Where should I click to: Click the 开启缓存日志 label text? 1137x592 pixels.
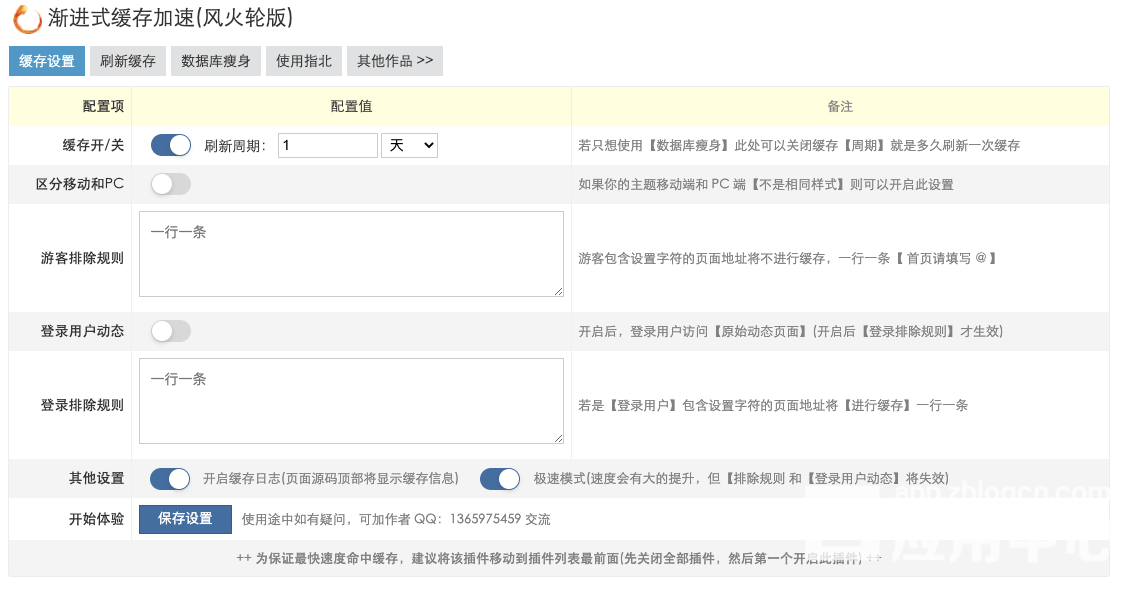click(x=330, y=479)
